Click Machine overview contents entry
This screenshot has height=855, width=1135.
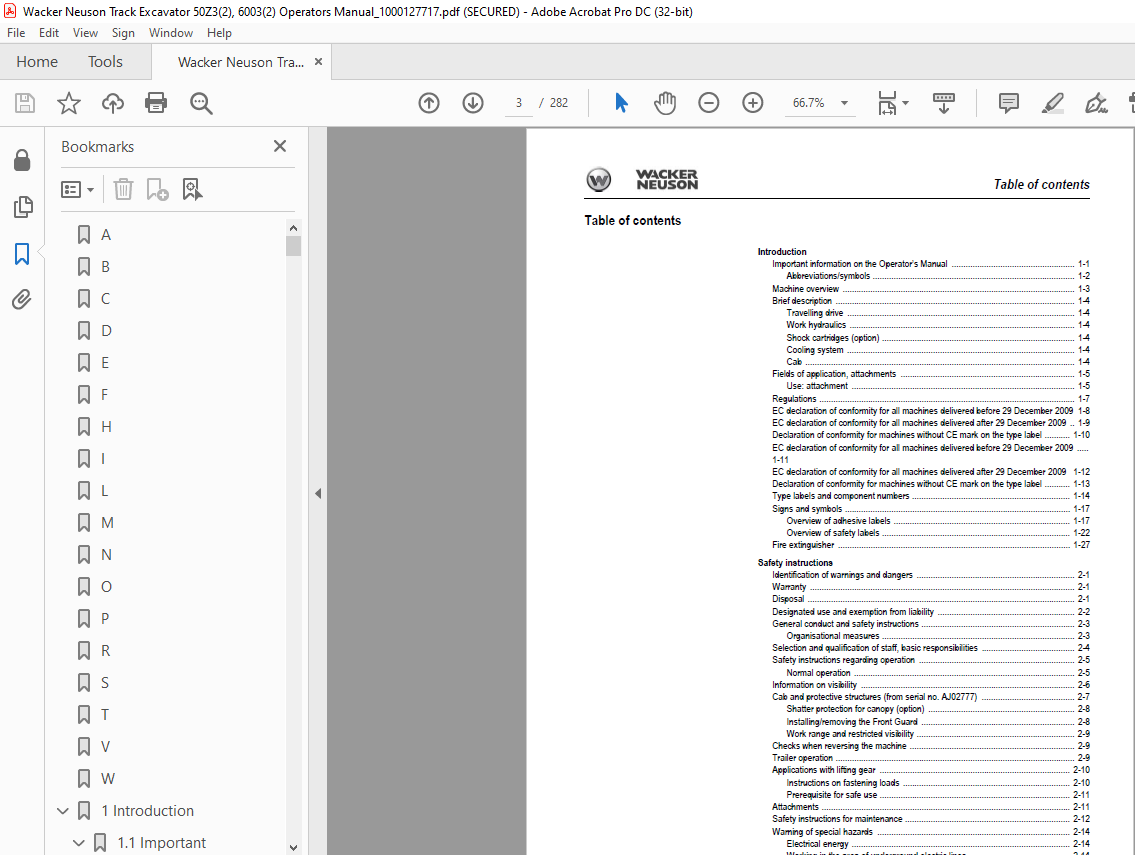(x=805, y=288)
